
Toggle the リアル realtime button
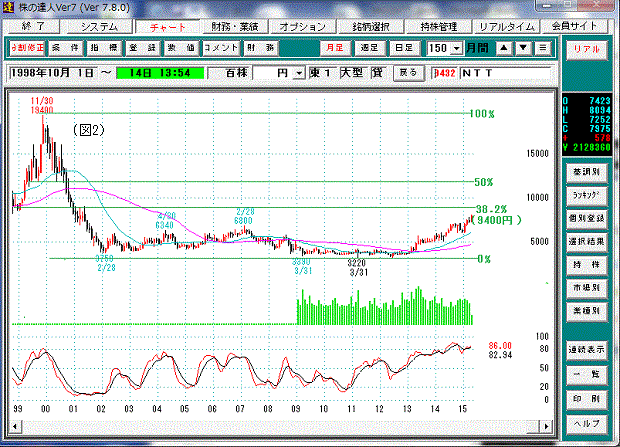coord(587,50)
